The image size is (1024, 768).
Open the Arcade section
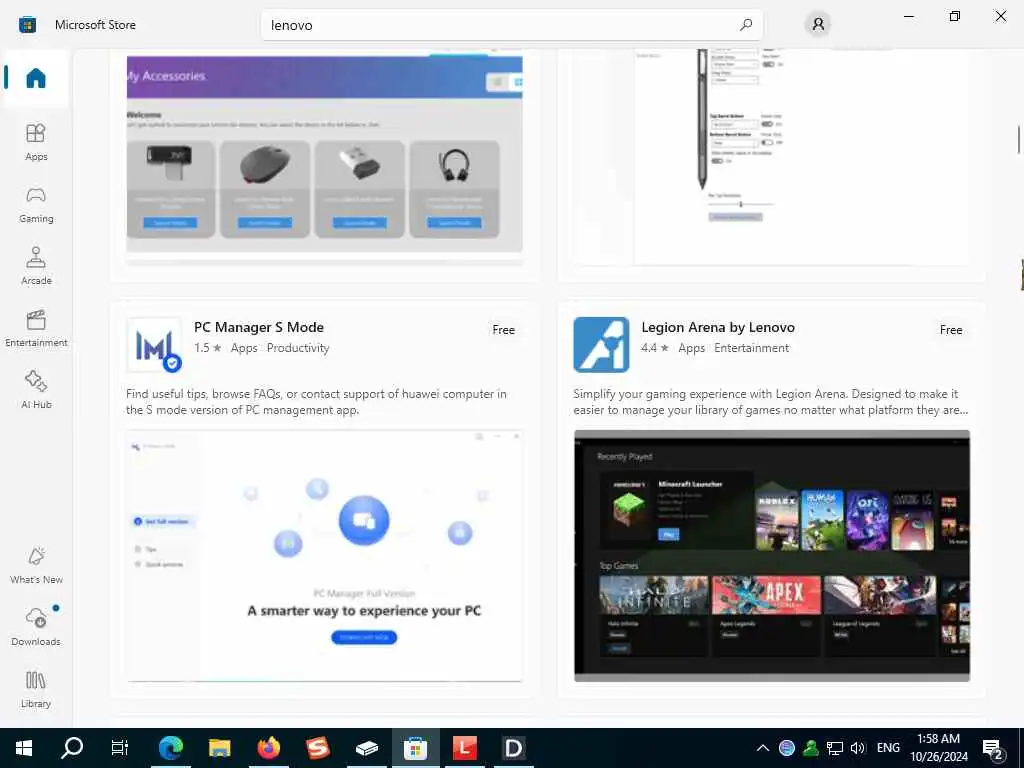(36, 266)
